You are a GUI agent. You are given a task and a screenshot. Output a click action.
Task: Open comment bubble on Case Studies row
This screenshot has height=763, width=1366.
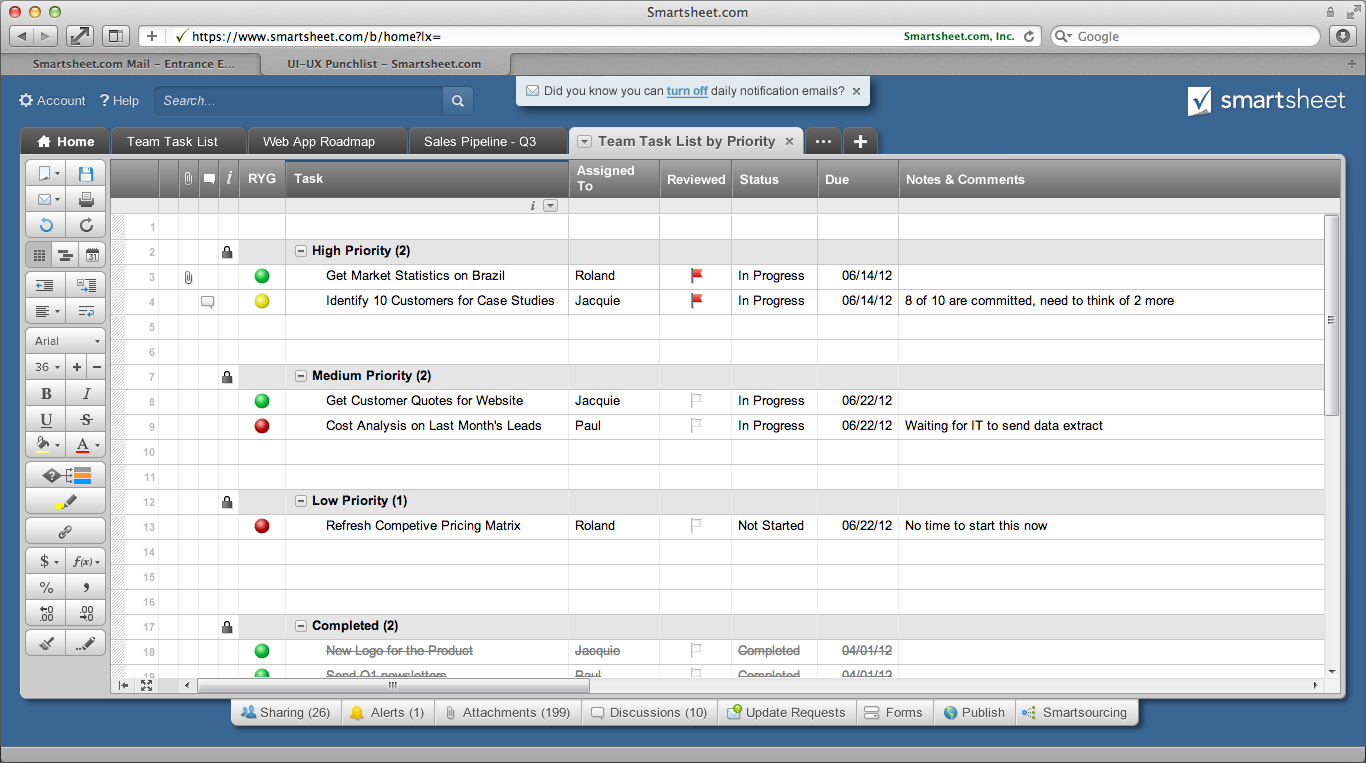pos(208,301)
